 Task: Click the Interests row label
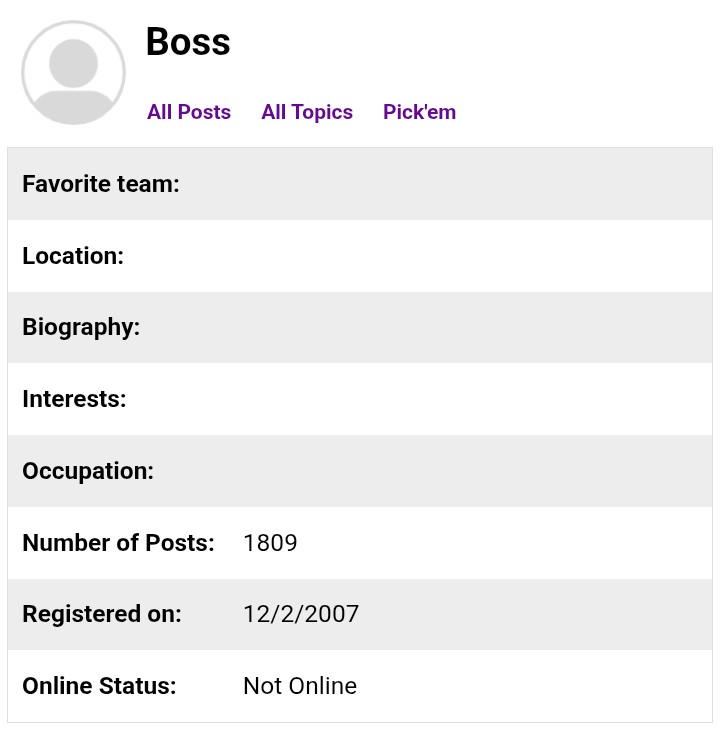click(74, 399)
